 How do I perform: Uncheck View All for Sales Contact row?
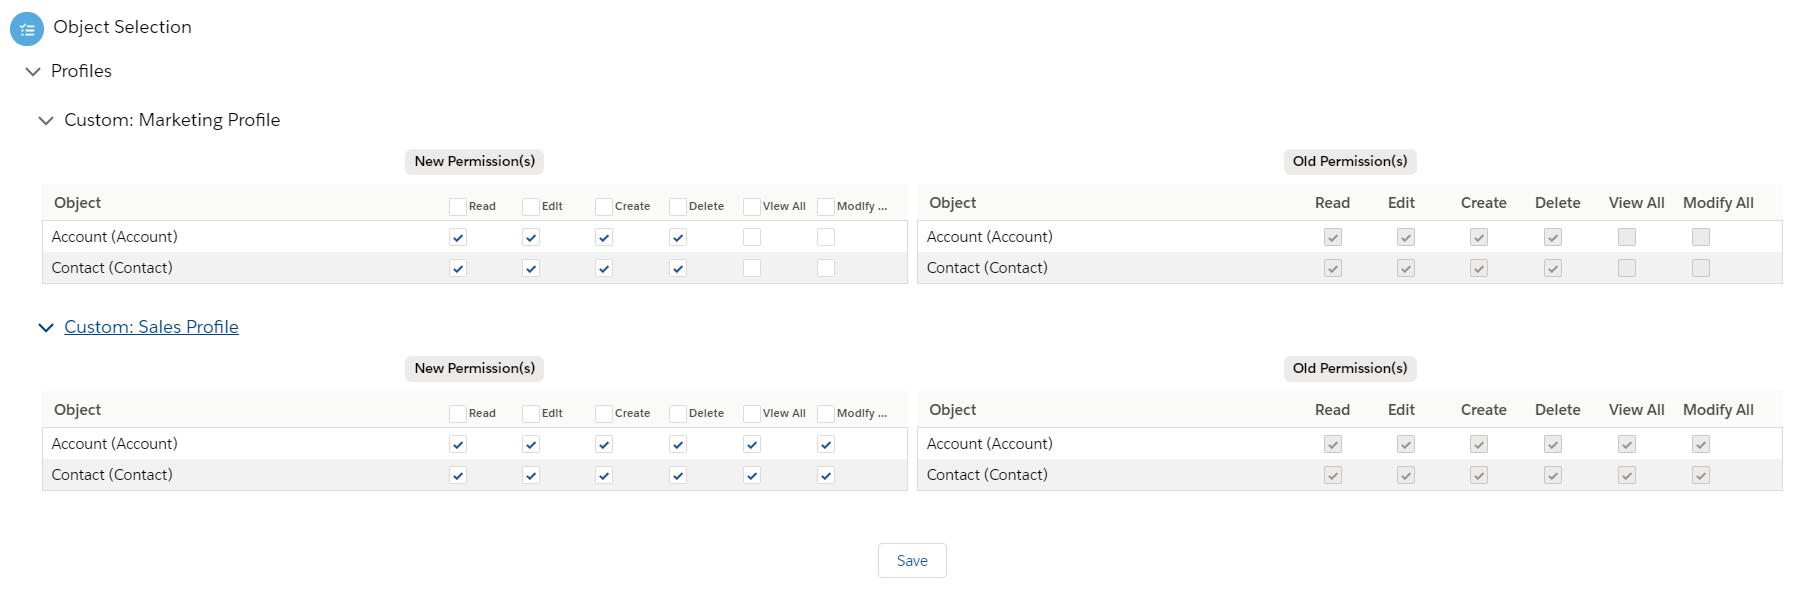click(x=752, y=475)
